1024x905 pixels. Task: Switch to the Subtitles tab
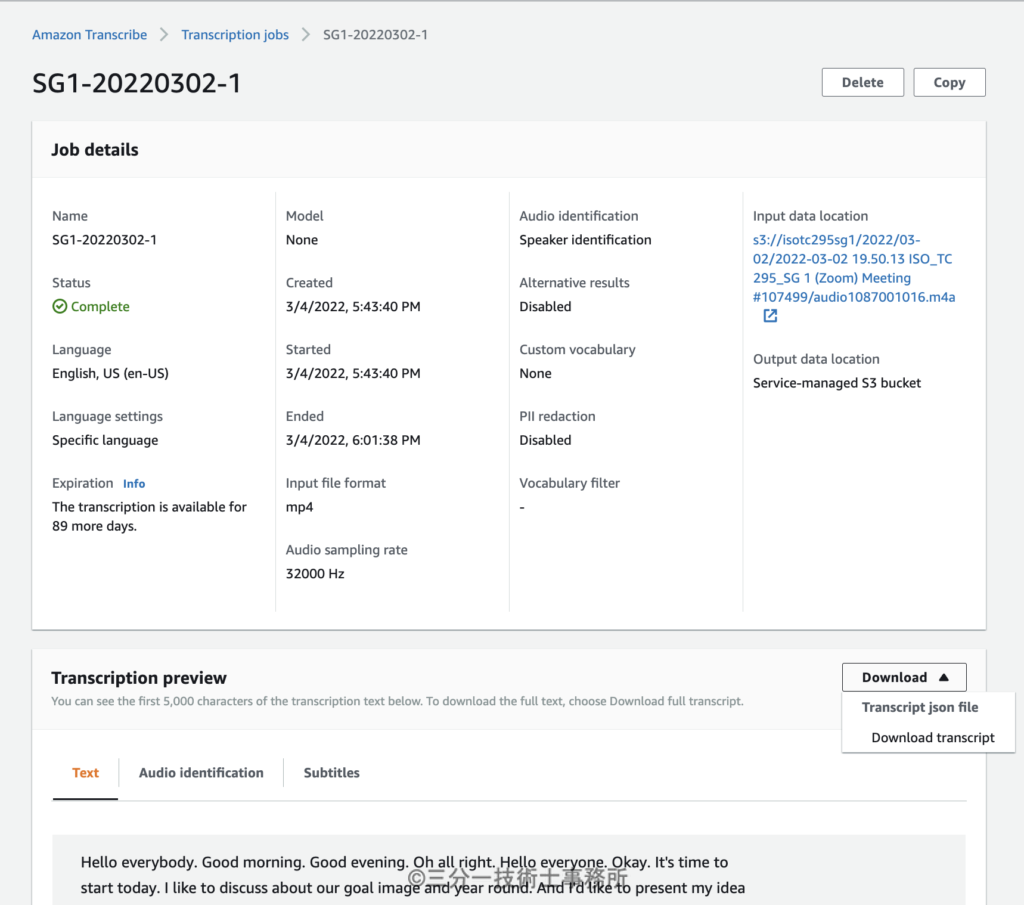click(x=332, y=772)
